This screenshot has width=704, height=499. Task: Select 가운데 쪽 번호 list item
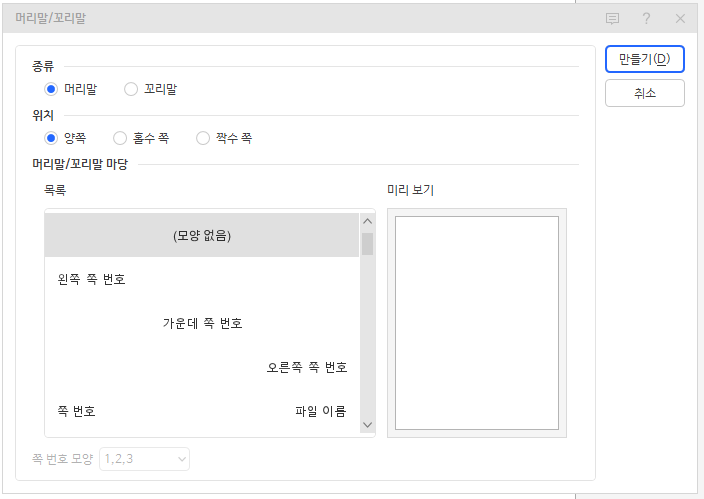(202, 323)
